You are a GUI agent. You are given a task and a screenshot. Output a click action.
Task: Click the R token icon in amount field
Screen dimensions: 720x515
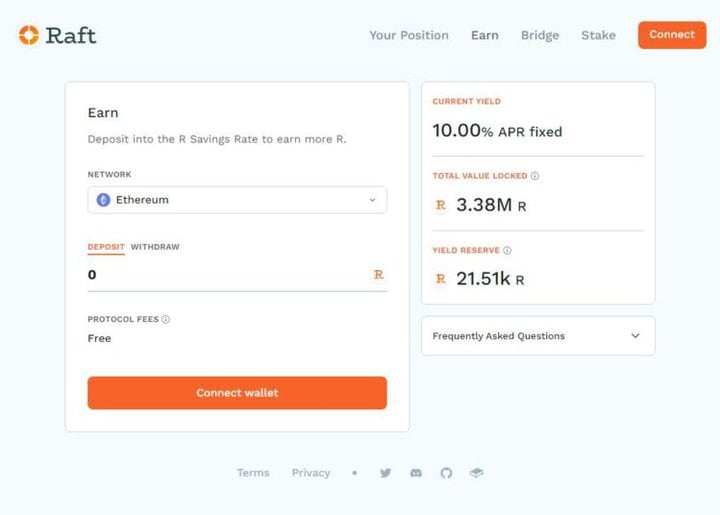coord(378,274)
